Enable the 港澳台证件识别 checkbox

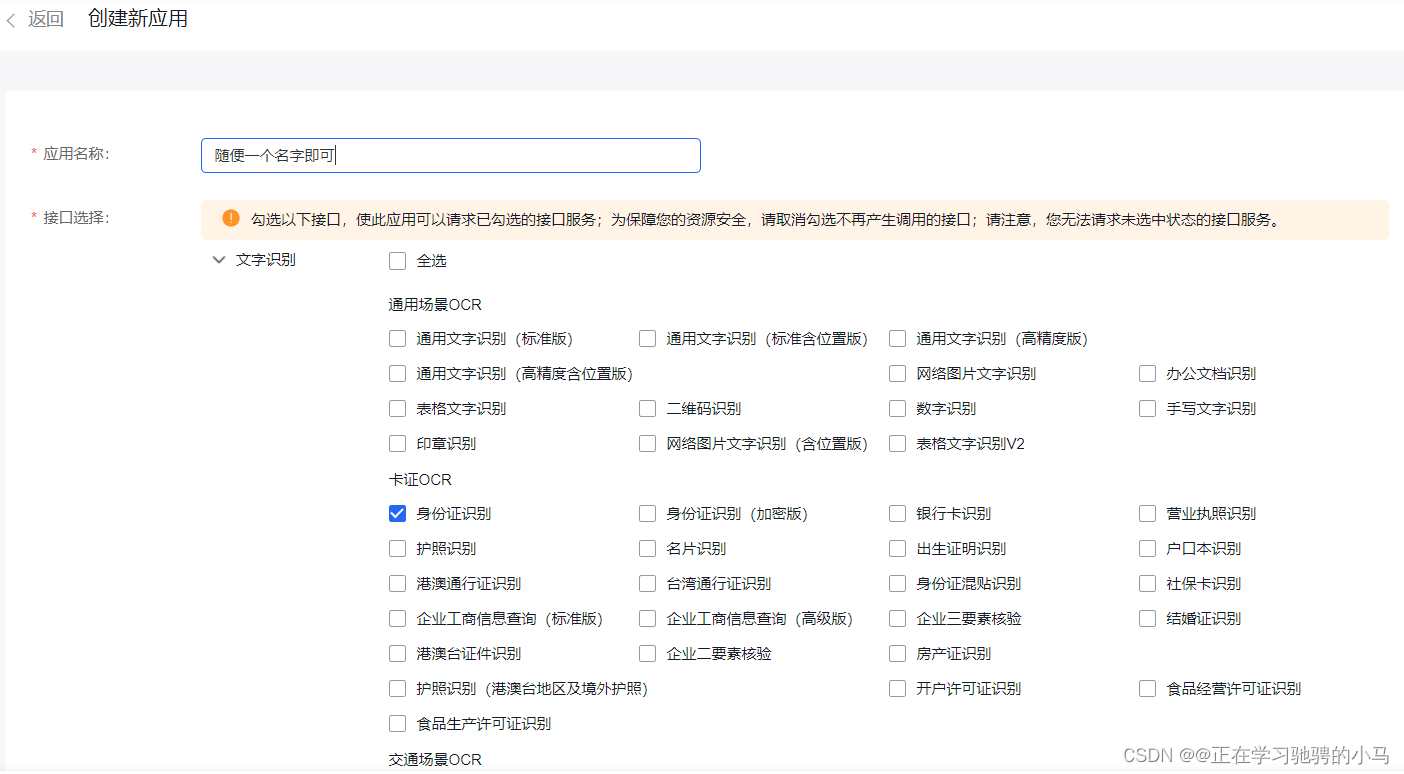tap(397, 654)
